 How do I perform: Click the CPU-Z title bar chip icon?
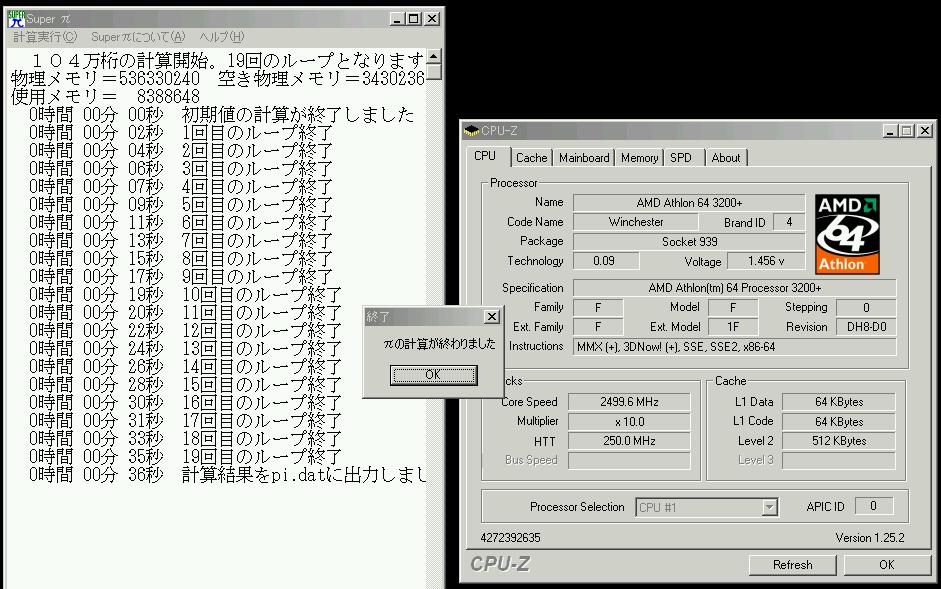pyautogui.click(x=472, y=130)
